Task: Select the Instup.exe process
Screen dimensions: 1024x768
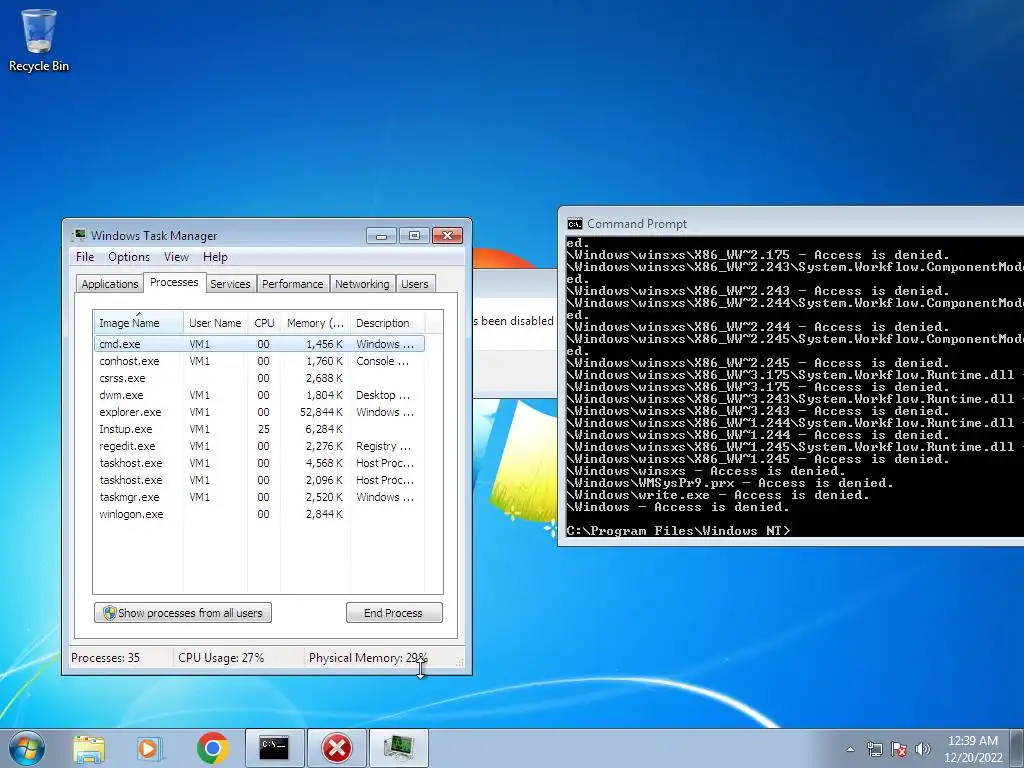Action: click(x=259, y=429)
